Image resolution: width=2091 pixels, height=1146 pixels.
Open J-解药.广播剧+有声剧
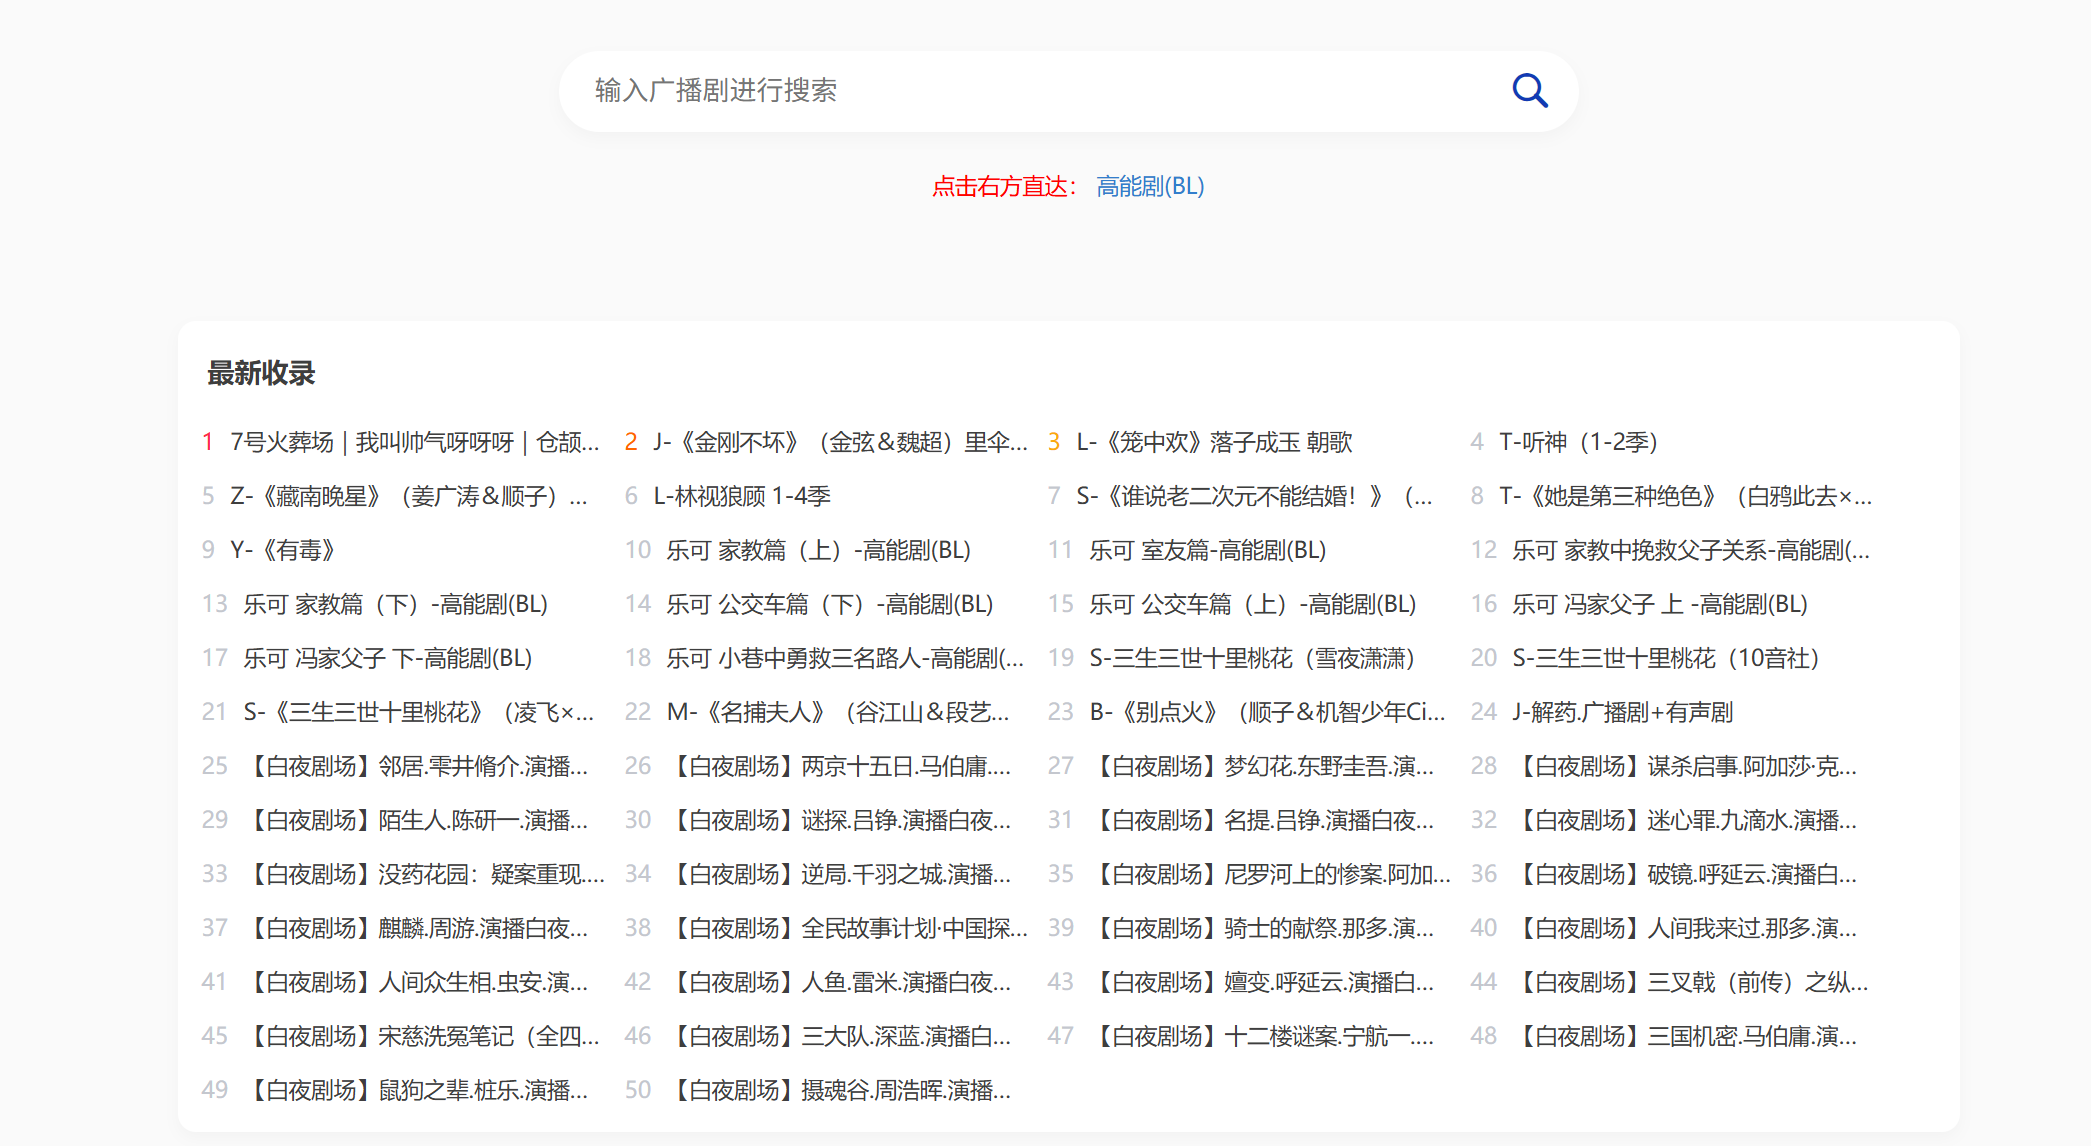1622,712
